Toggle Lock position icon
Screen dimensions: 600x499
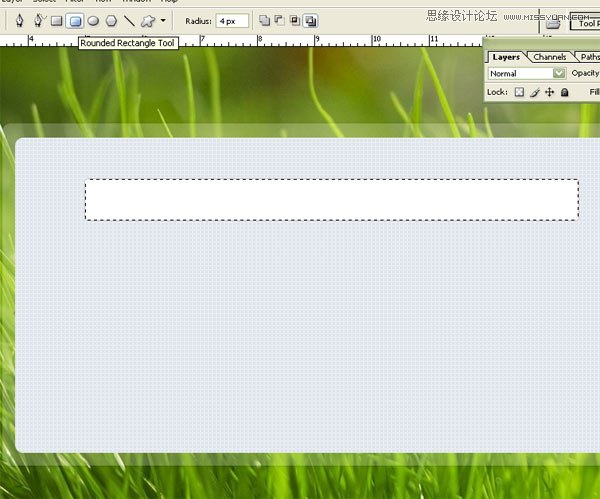pos(549,92)
